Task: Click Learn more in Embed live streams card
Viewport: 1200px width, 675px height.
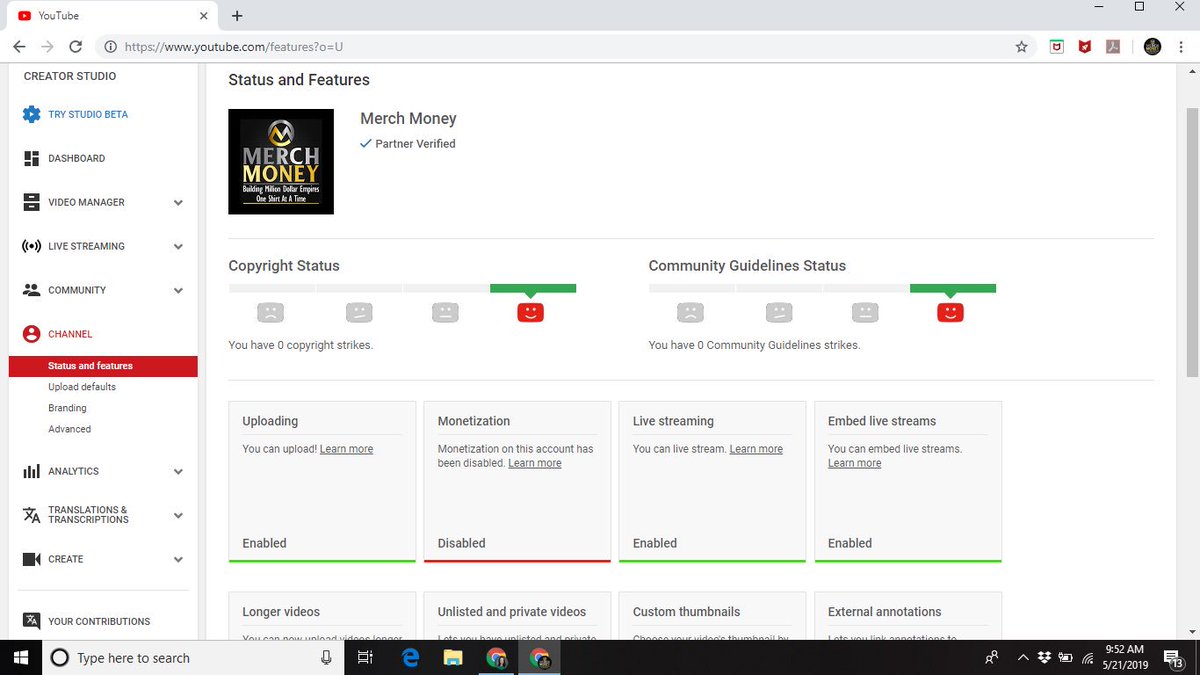Action: (x=855, y=463)
